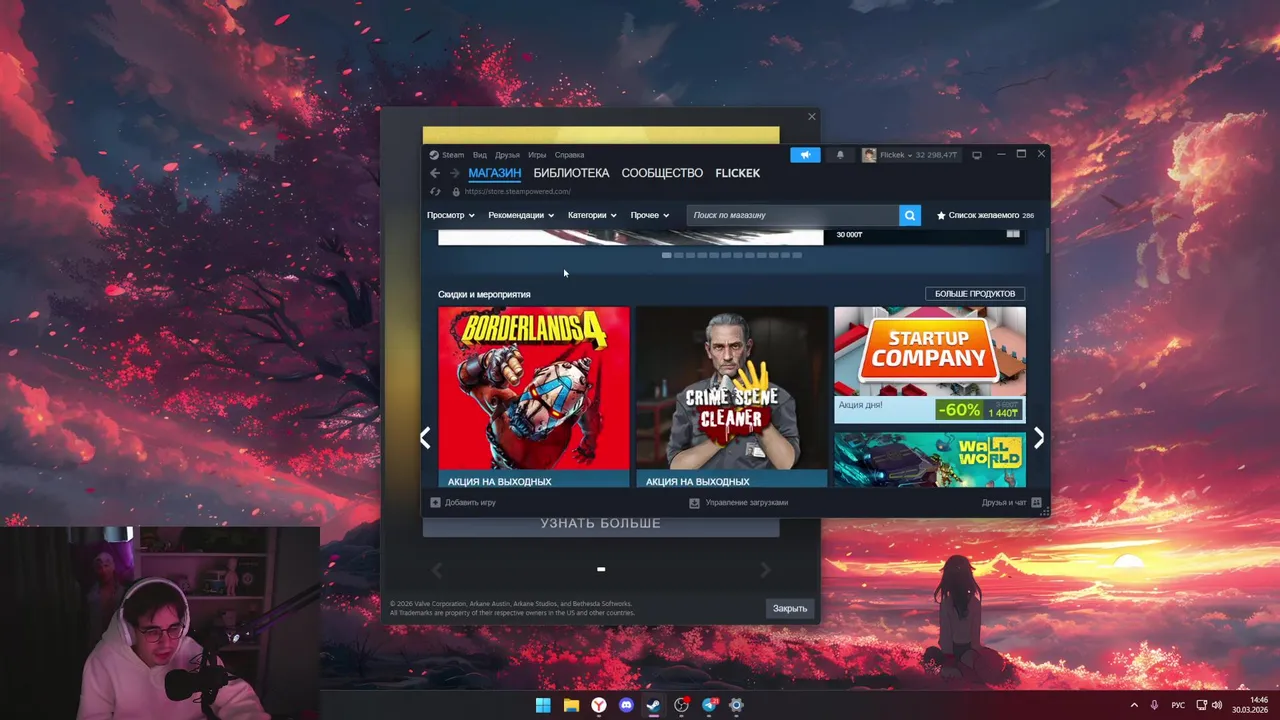The height and width of the screenshot is (720, 1280).
Task: Click Закрыть in background dialog
Action: coord(790,608)
